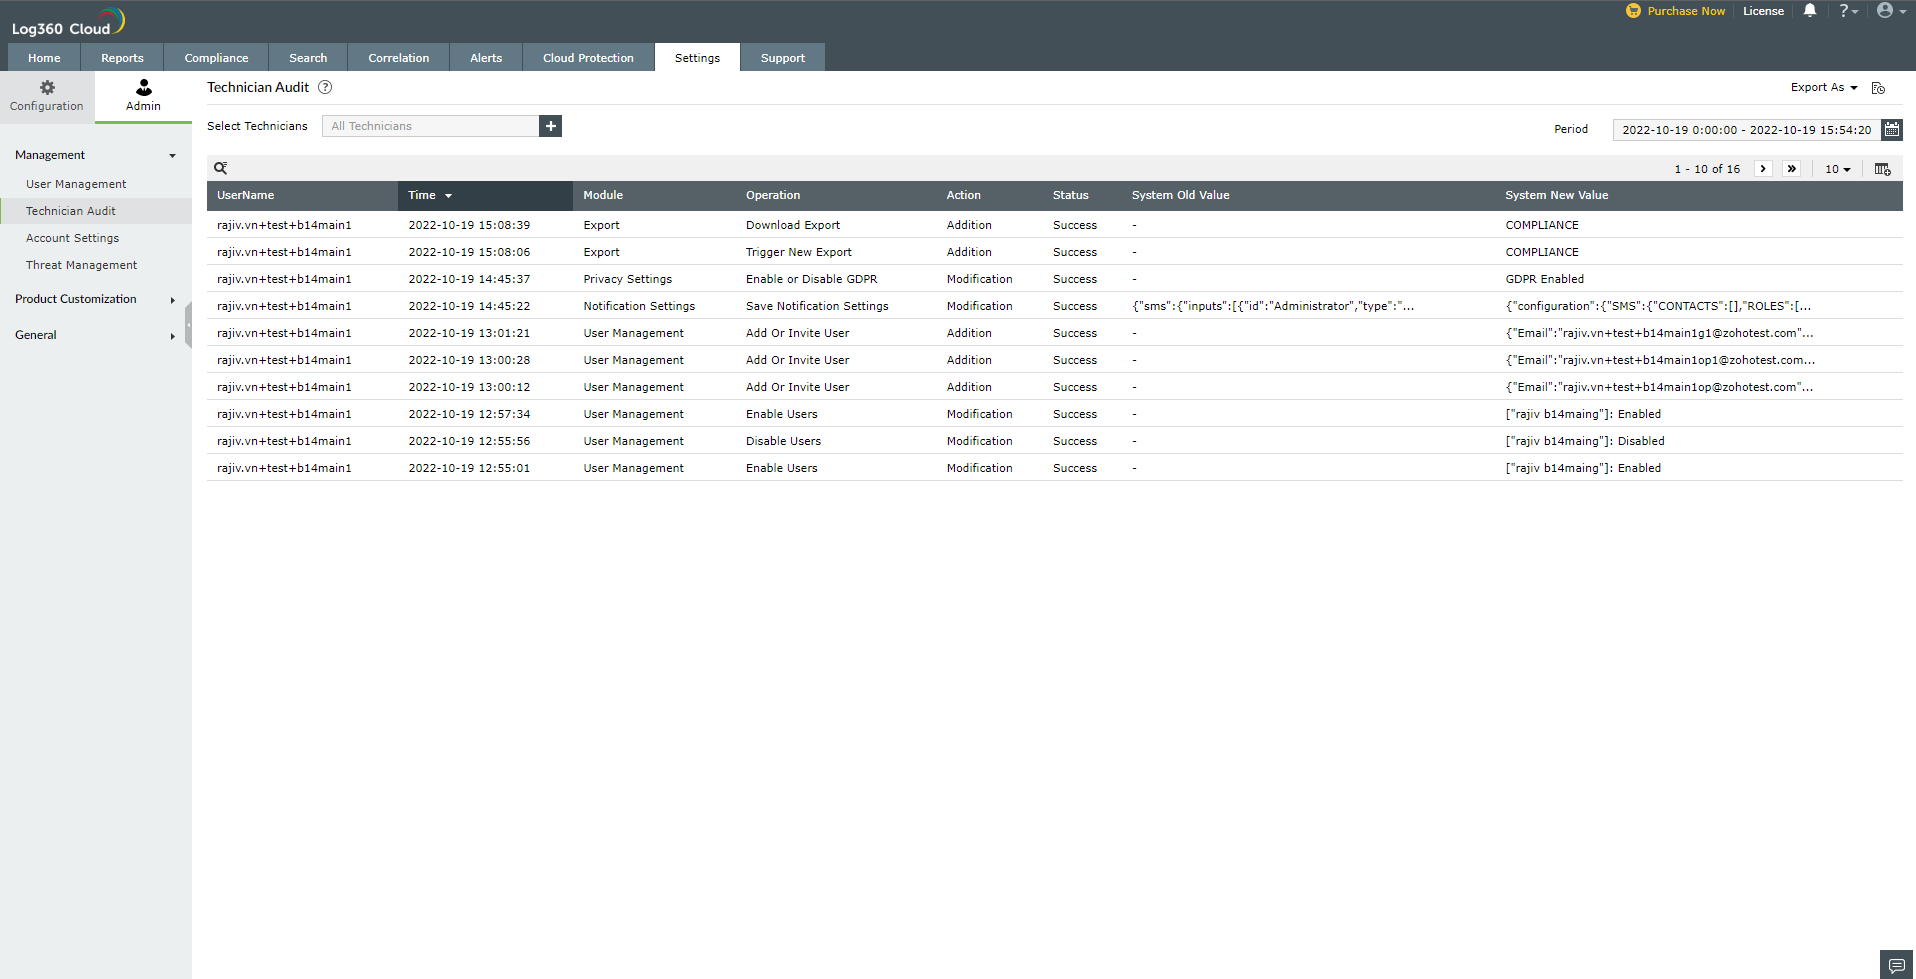Open the user account dropdown
Screen dimensions: 1916x979
pyautogui.click(x=1890, y=11)
